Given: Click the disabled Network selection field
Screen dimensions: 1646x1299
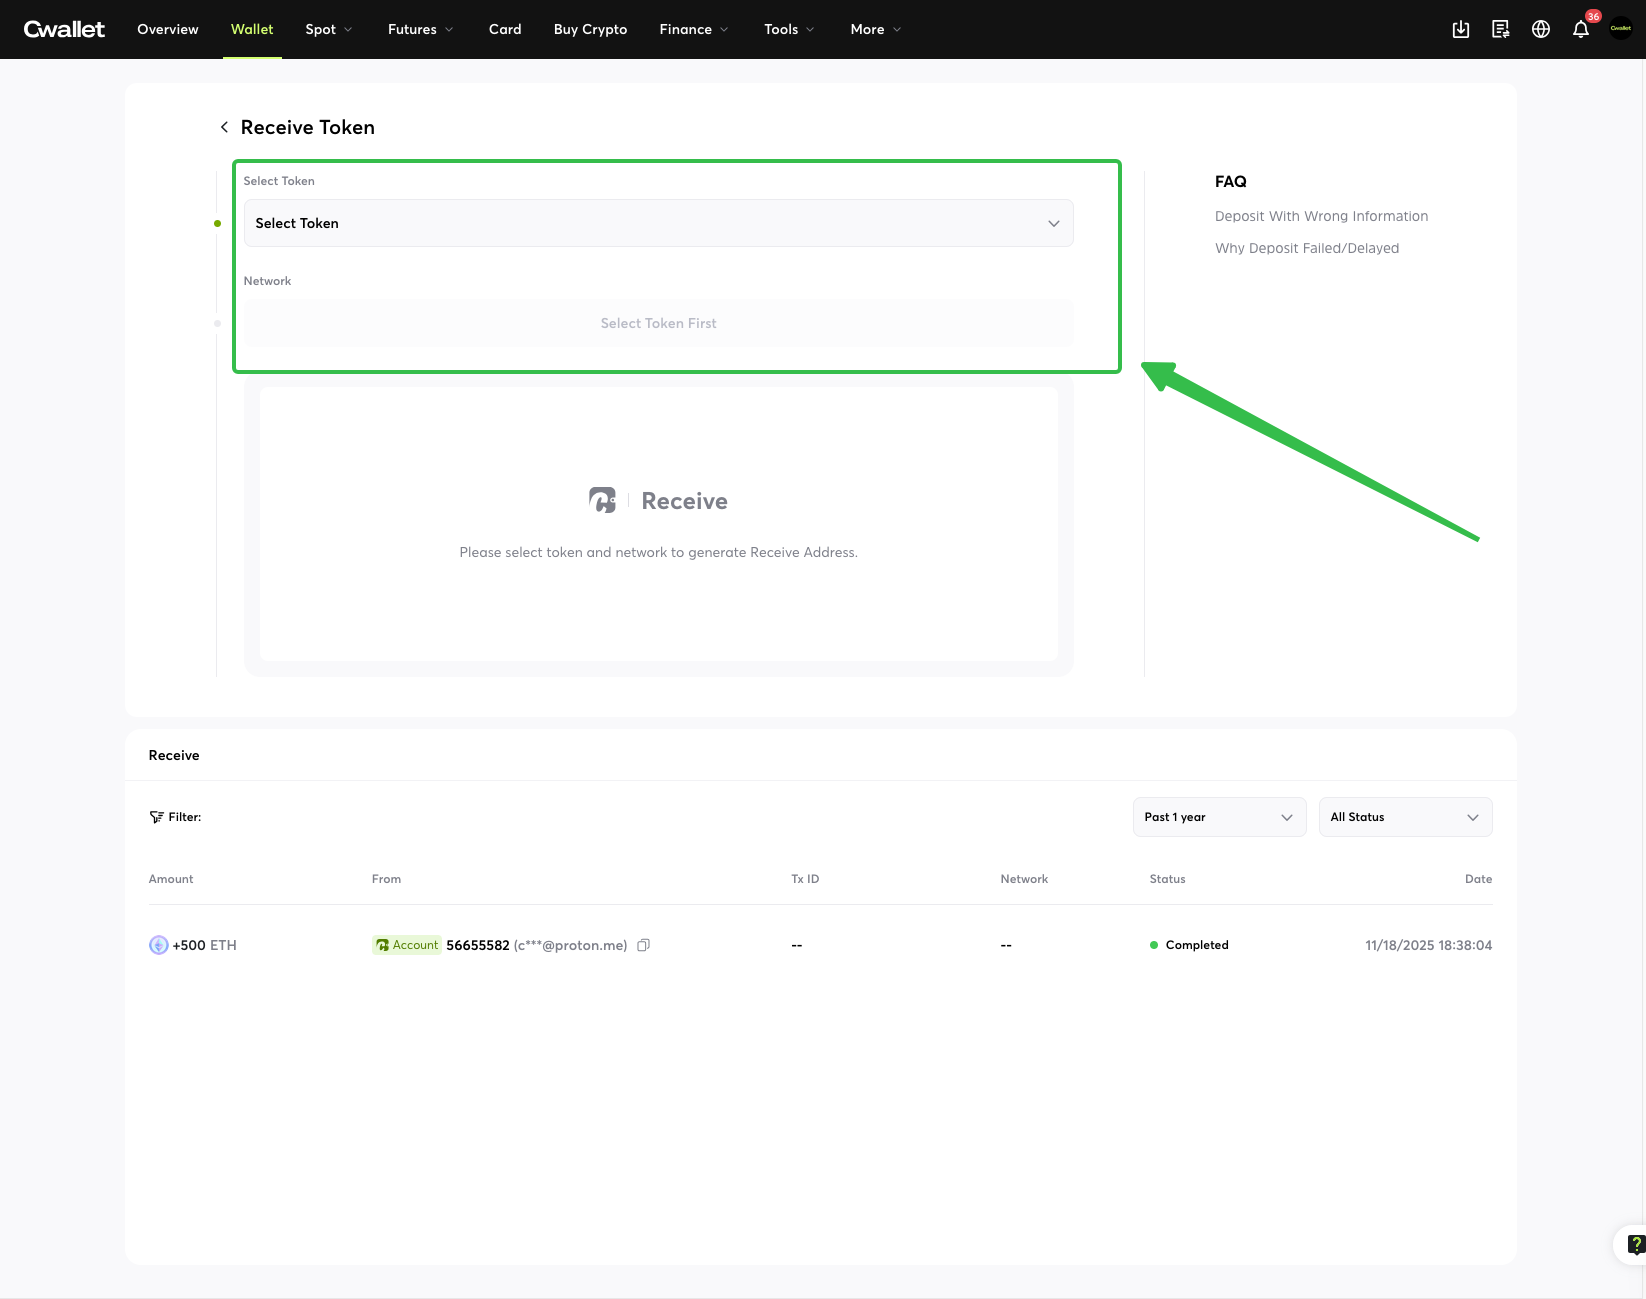Looking at the screenshot, I should 658,323.
